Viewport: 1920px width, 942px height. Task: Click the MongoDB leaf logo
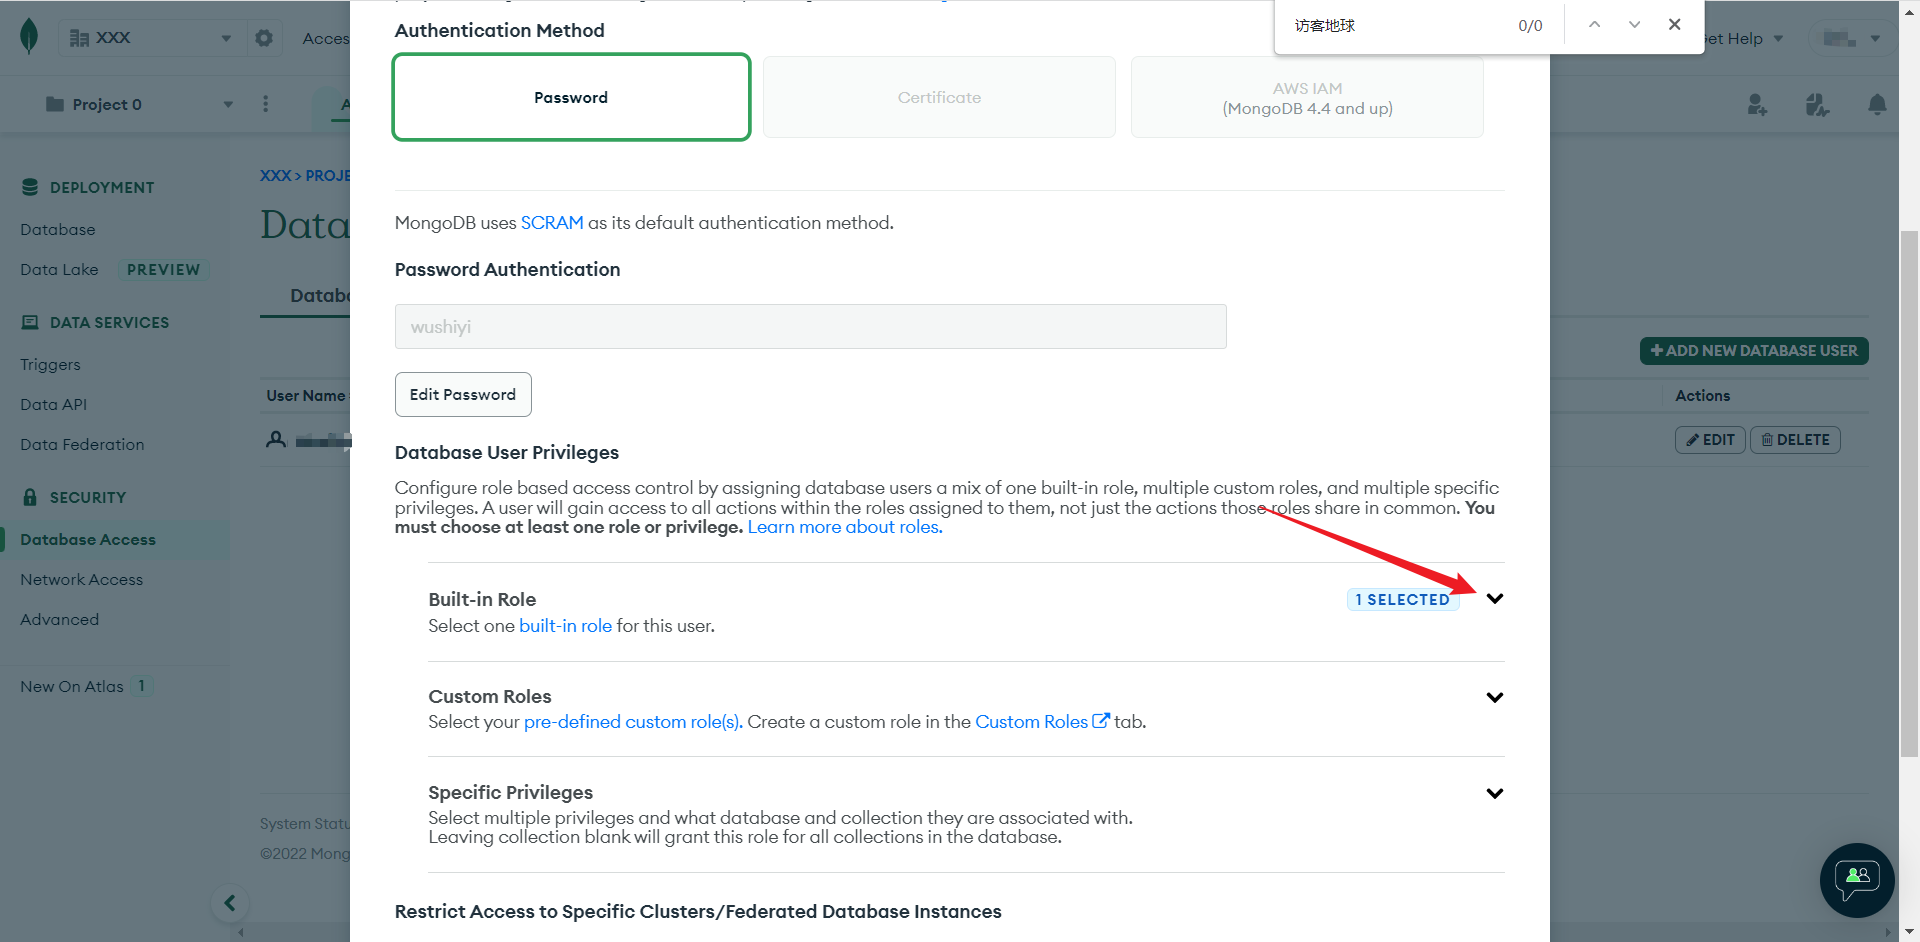tap(29, 37)
